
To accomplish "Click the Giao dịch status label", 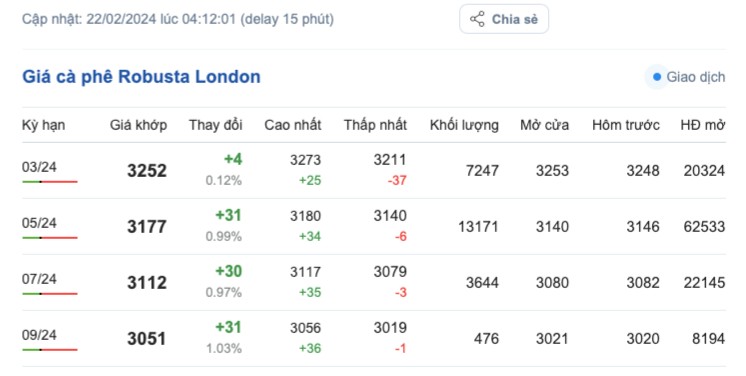I will (696, 77).
